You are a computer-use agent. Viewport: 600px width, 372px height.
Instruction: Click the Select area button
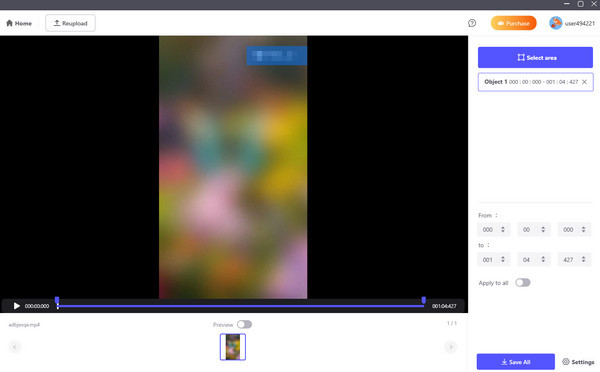click(535, 57)
